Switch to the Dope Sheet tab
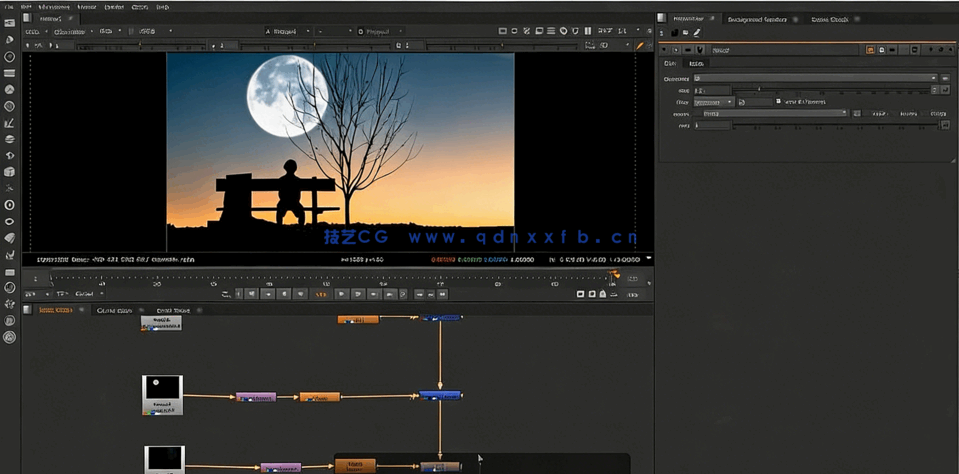Image resolution: width=959 pixels, height=474 pixels. pyautogui.click(x=172, y=311)
